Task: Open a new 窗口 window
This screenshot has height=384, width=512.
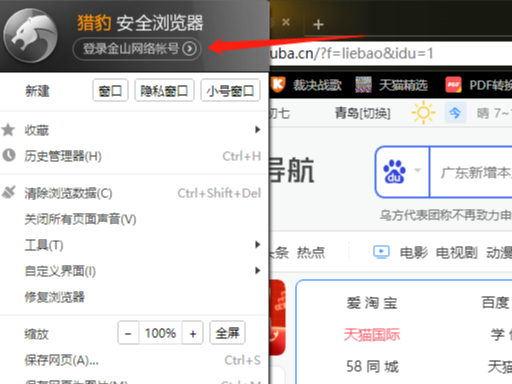Action: coord(110,90)
